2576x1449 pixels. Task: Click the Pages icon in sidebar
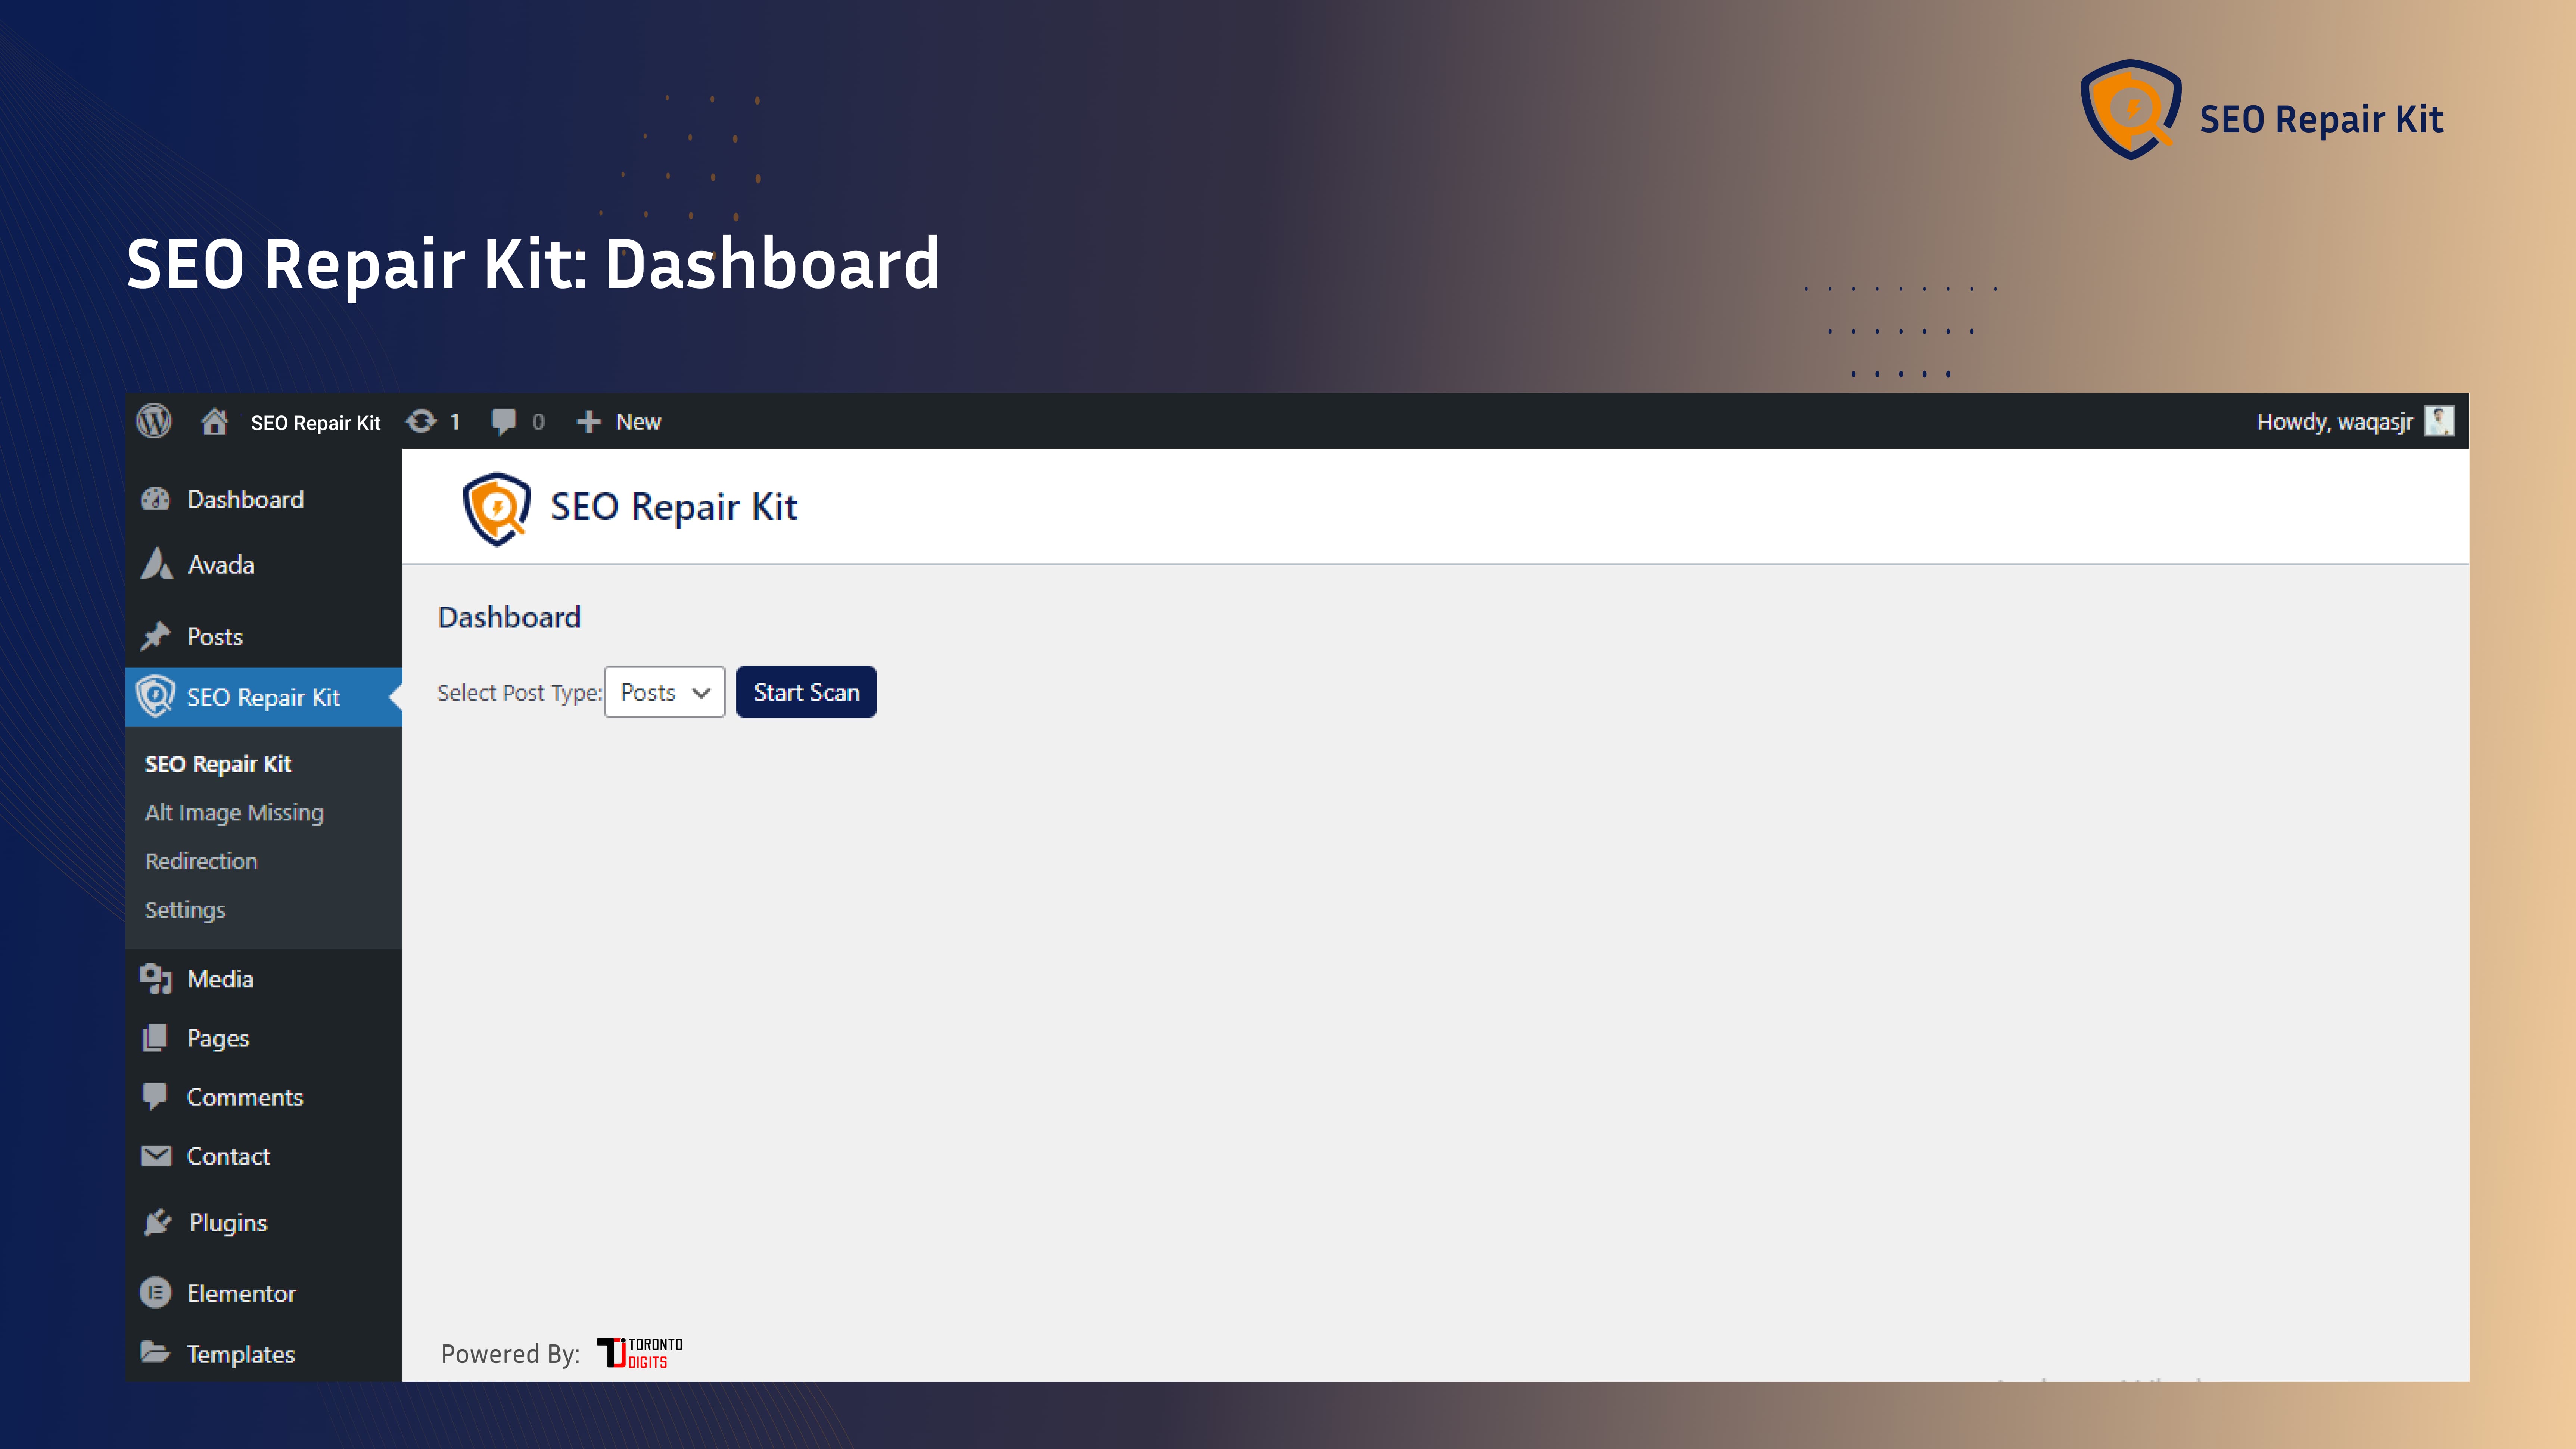(x=155, y=1038)
